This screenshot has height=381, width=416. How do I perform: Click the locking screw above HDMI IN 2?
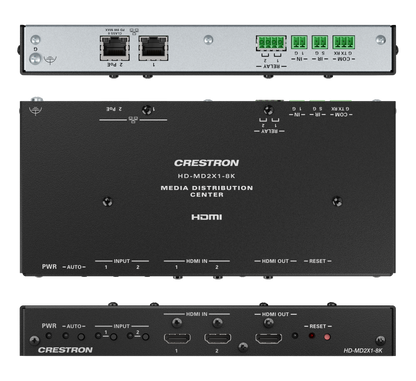217,323
